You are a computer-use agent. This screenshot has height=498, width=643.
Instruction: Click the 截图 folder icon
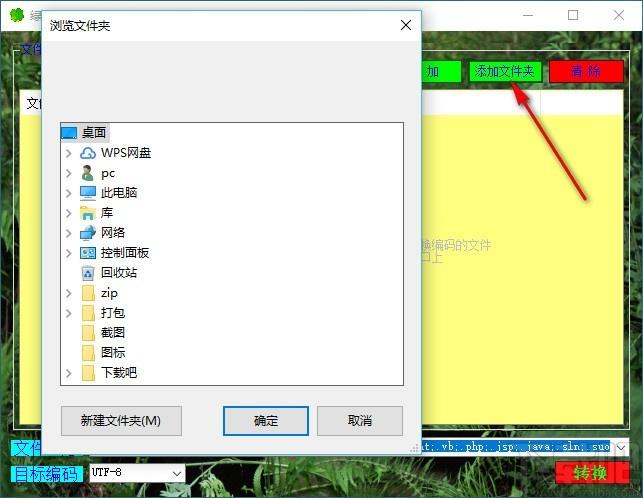pos(88,333)
